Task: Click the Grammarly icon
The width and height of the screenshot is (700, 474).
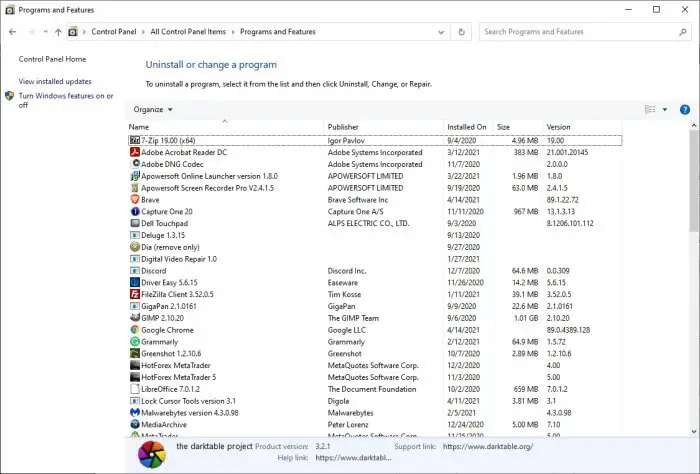Action: [x=135, y=341]
